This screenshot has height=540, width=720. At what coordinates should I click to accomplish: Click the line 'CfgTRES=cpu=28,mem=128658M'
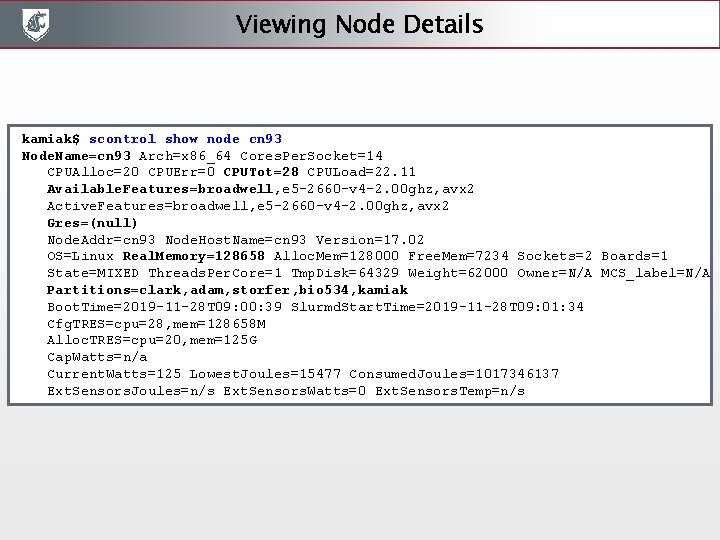156,324
